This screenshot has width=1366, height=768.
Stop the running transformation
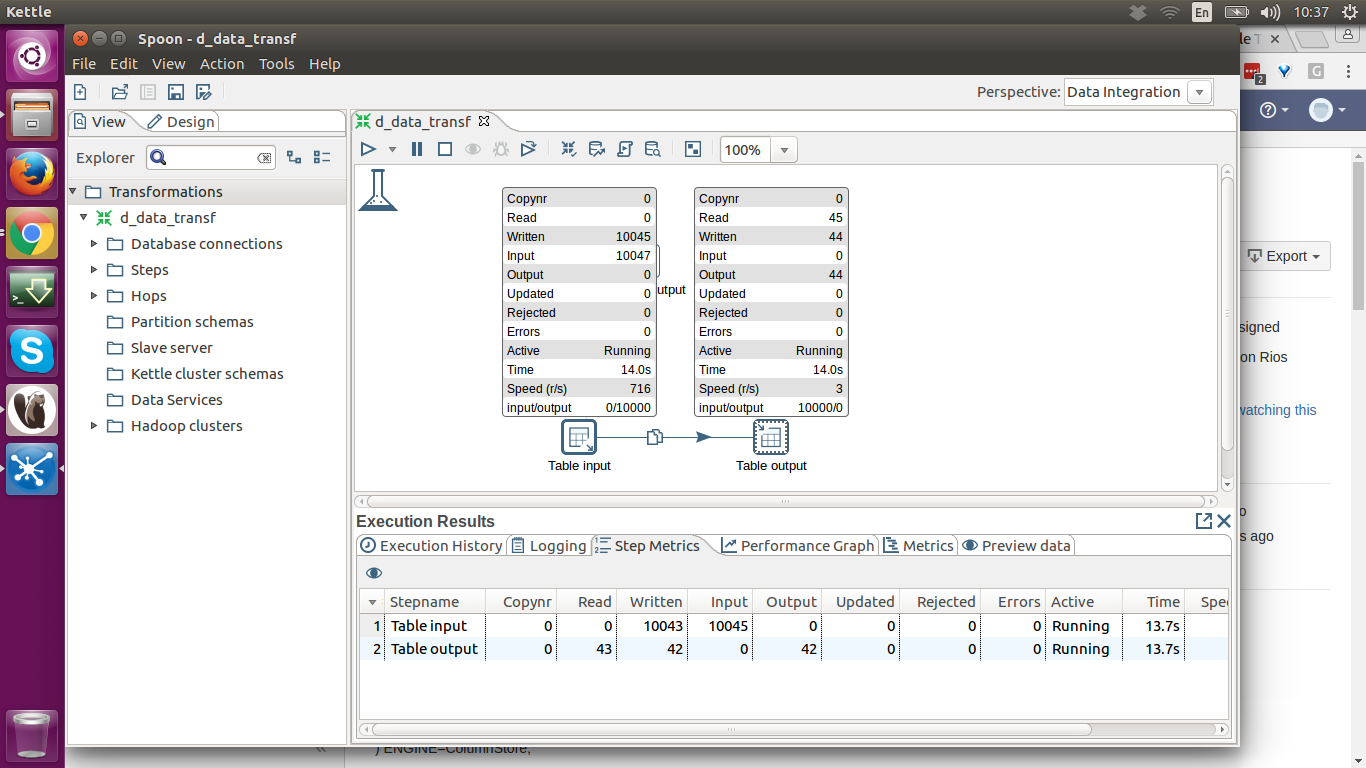pyautogui.click(x=445, y=149)
